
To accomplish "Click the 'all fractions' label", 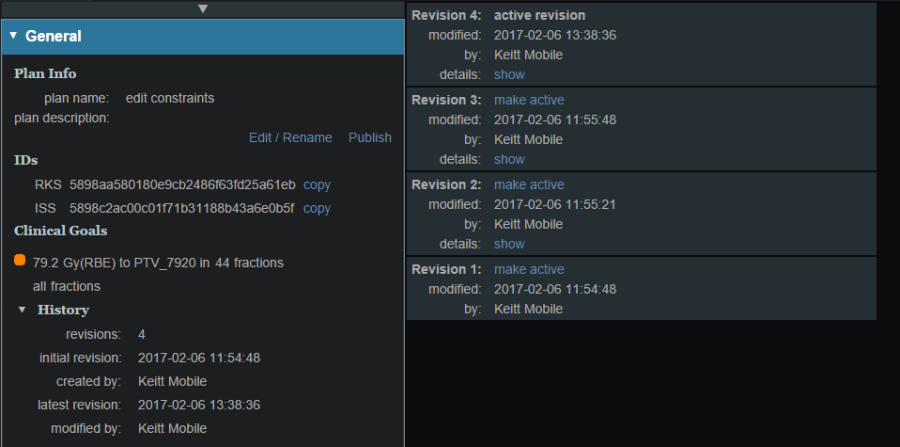I will tap(66, 286).
